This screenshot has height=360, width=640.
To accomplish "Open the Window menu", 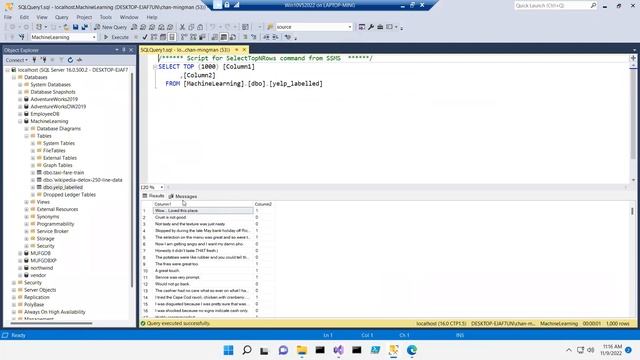I will click(x=129, y=17).
